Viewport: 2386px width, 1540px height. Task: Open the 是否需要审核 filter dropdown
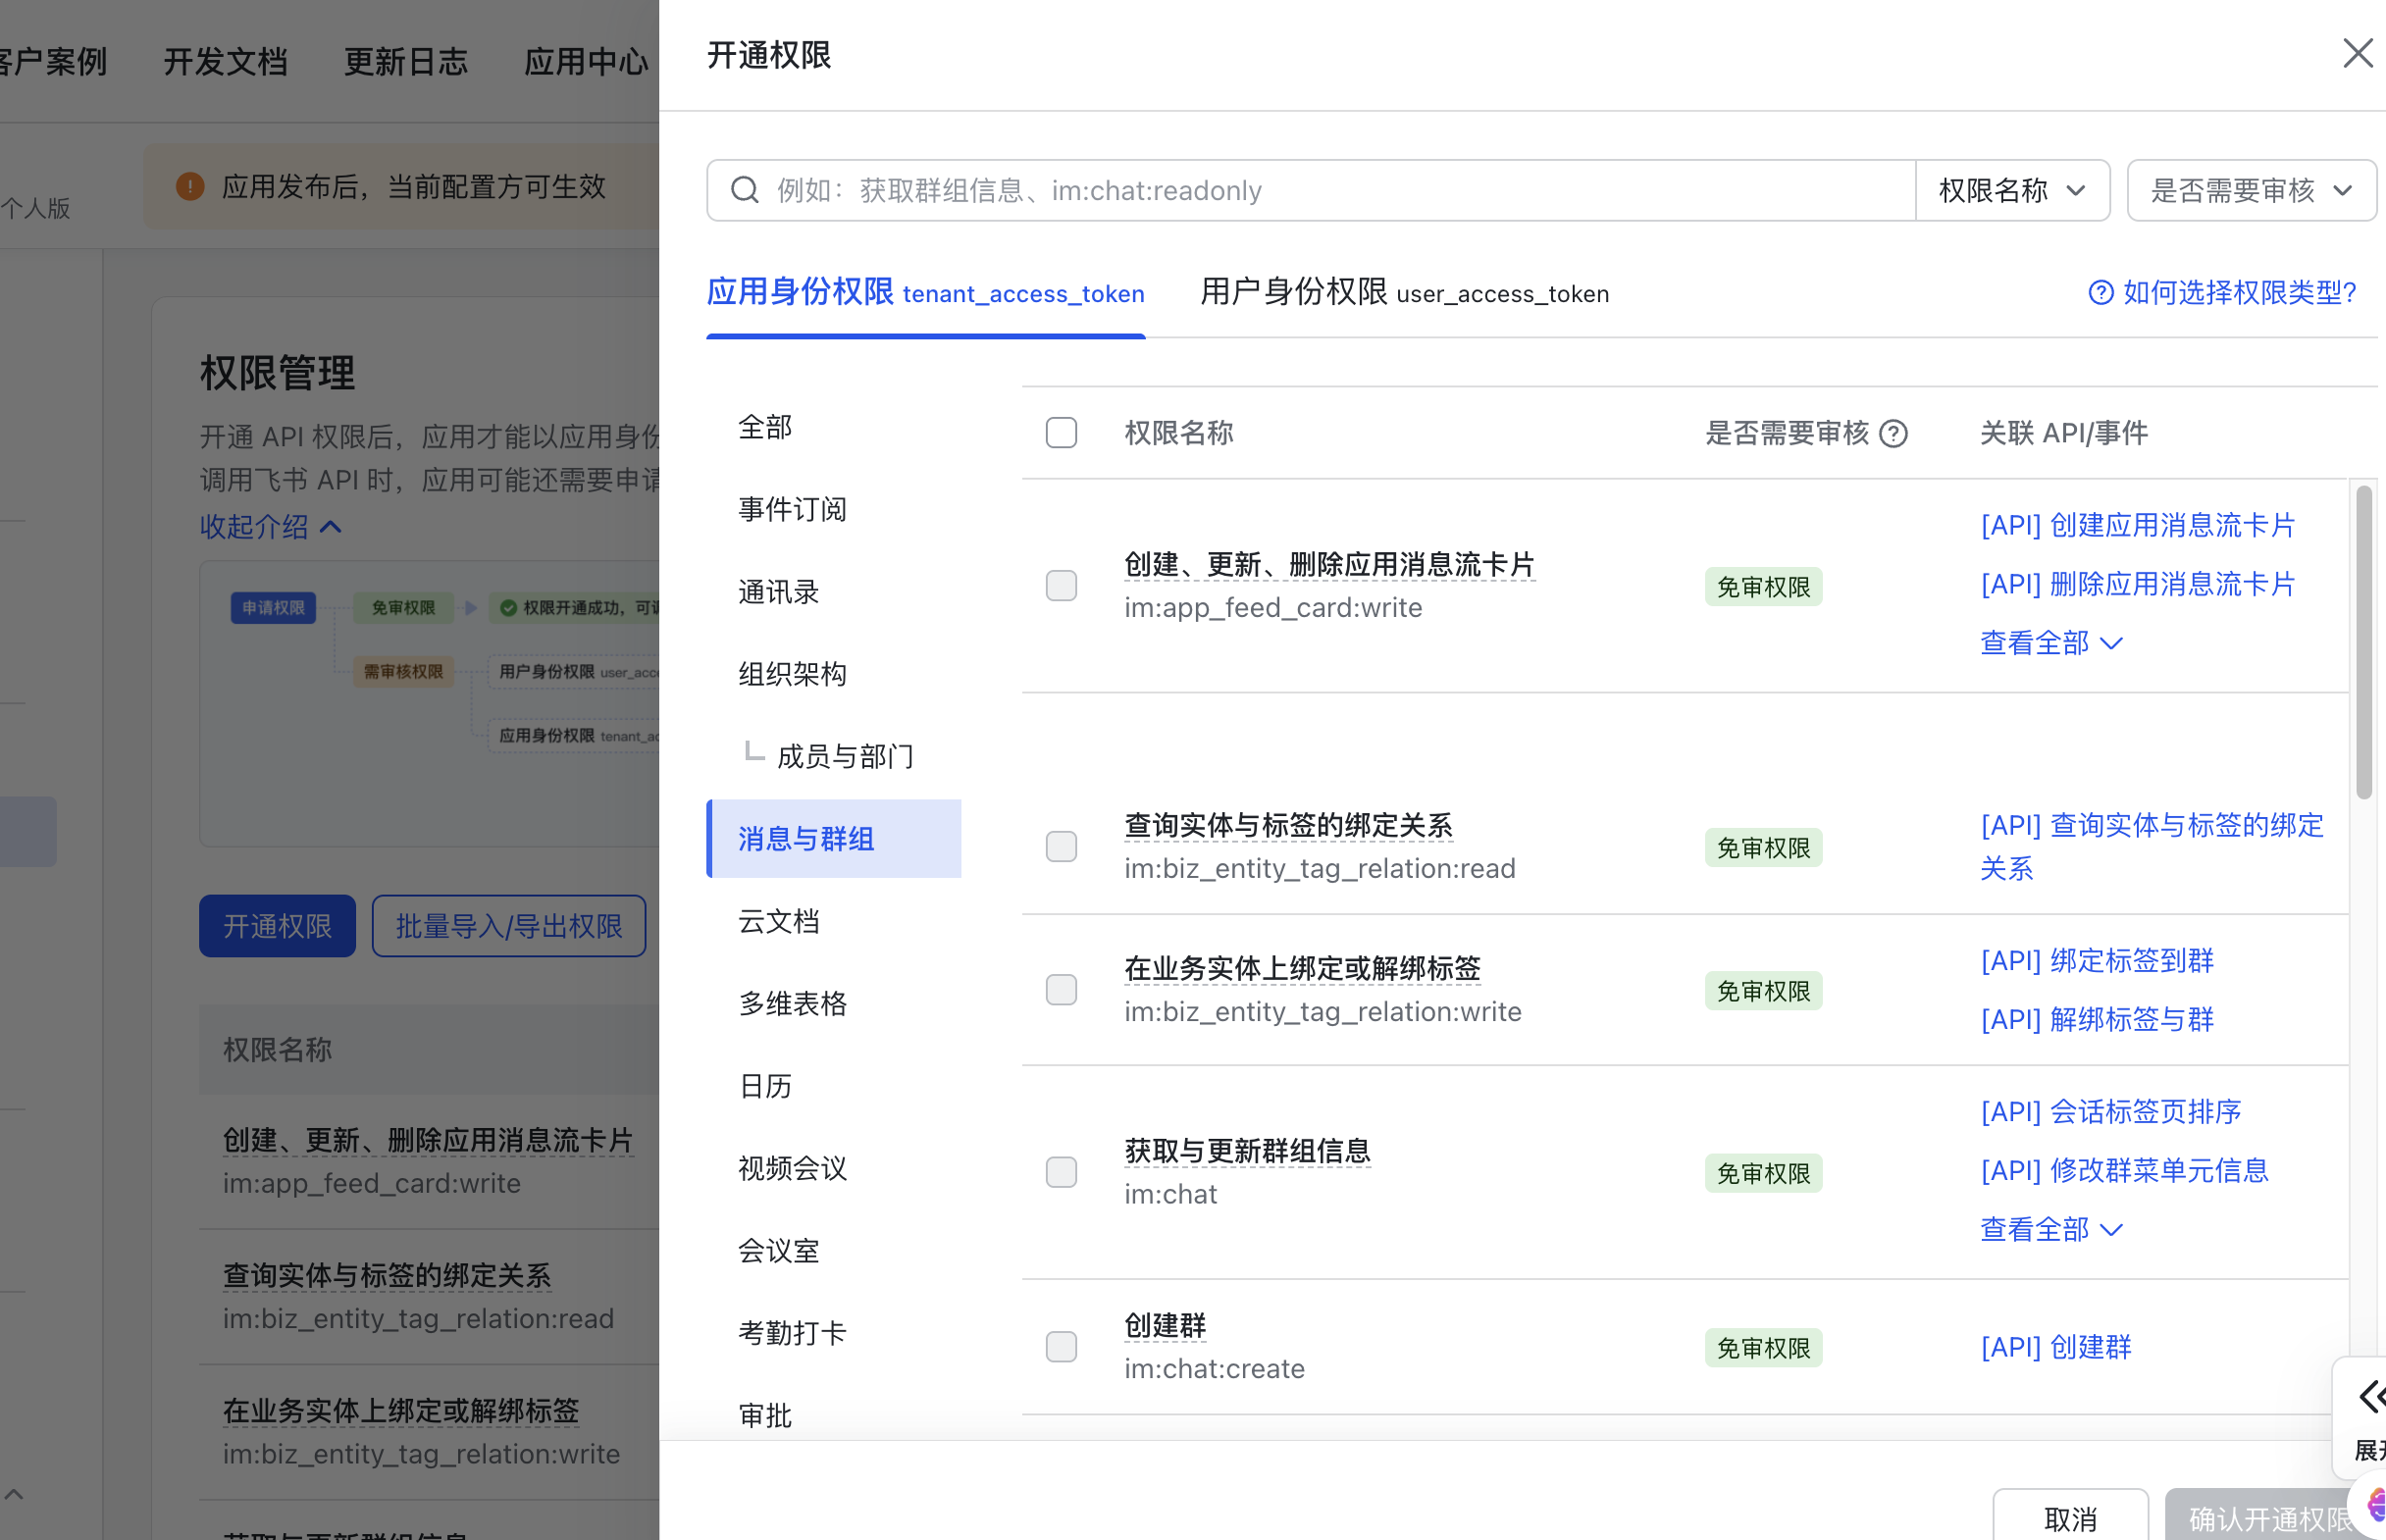point(2251,190)
